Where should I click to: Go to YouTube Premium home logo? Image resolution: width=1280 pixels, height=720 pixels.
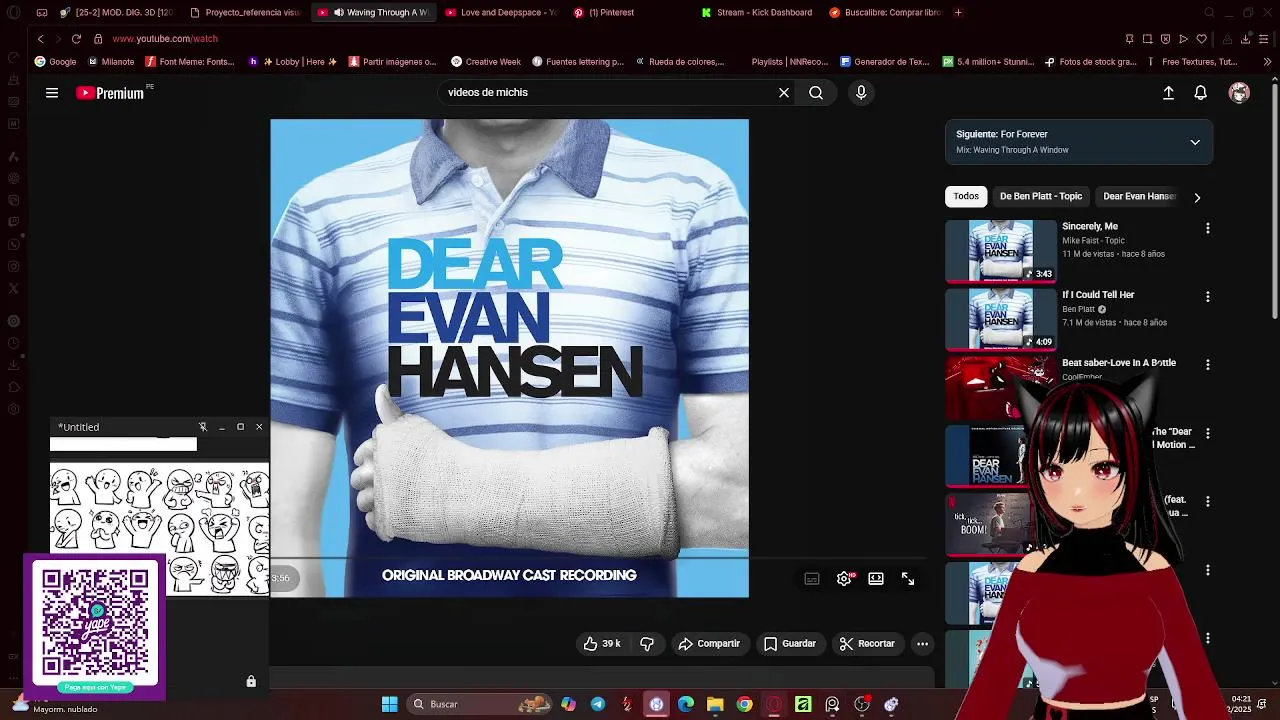[113, 93]
